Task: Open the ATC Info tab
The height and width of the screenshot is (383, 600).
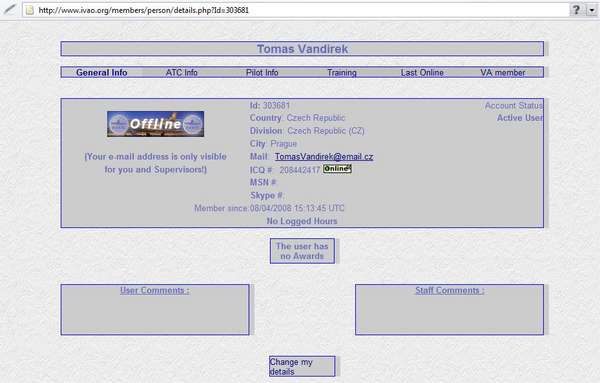Action: point(182,72)
